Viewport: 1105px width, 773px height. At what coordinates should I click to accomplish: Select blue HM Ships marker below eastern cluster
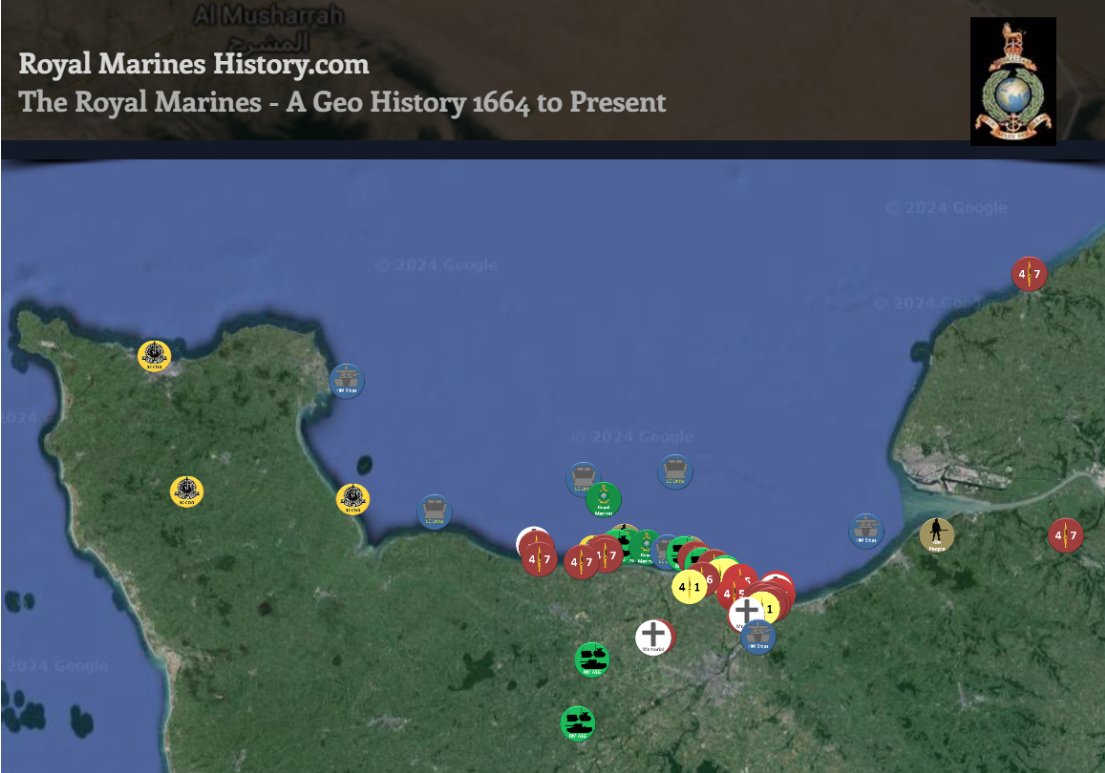coord(758,637)
